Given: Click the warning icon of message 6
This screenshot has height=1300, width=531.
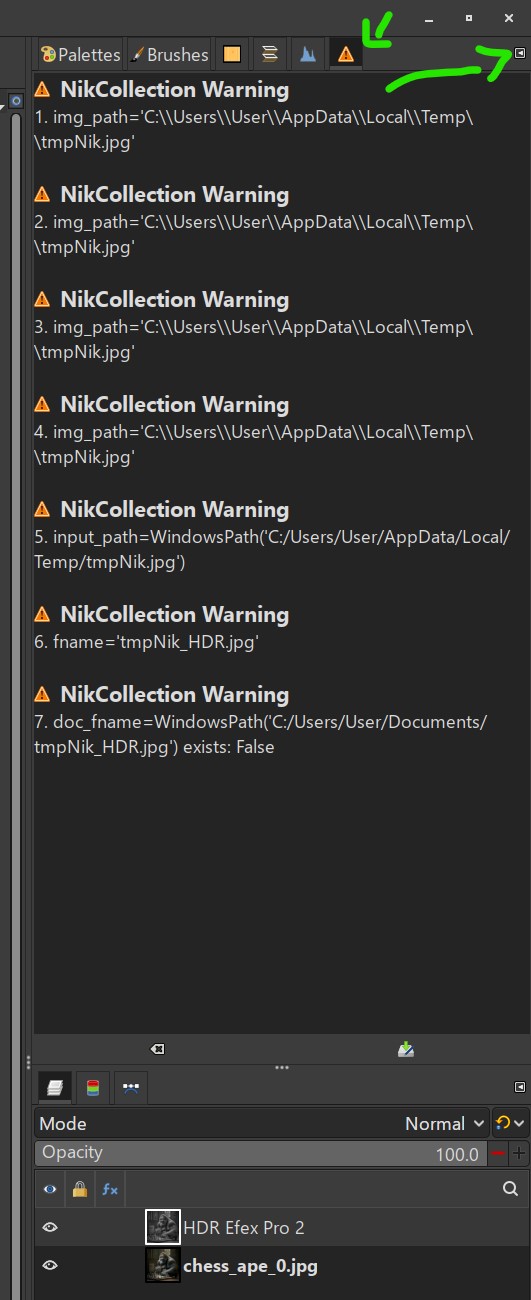Looking at the screenshot, I should pyautogui.click(x=42, y=614).
